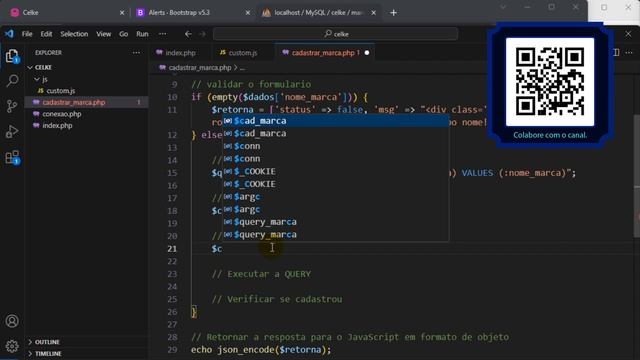640x360 pixels.
Task: Open cadastrar_marca.php in the explorer
Action: pos(86,102)
